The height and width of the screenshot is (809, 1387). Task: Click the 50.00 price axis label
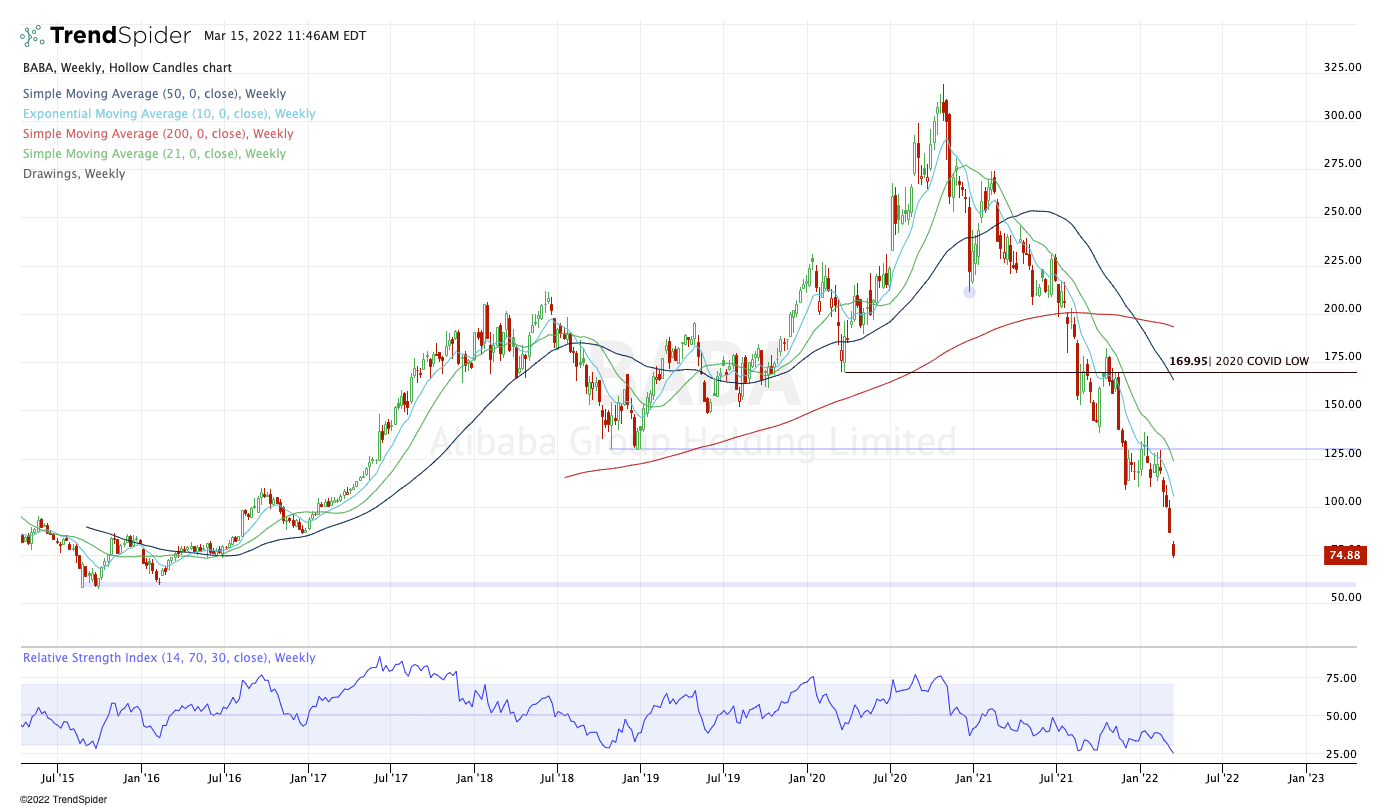coord(1344,597)
